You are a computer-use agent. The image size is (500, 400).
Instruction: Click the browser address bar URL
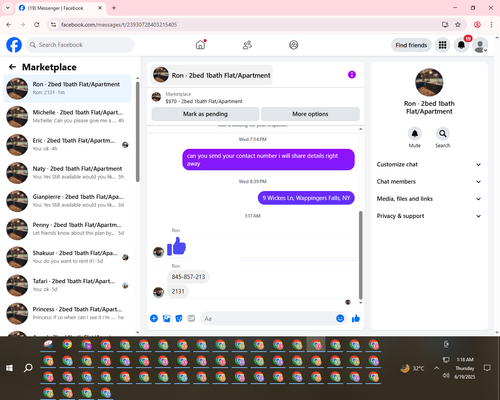[x=119, y=25]
